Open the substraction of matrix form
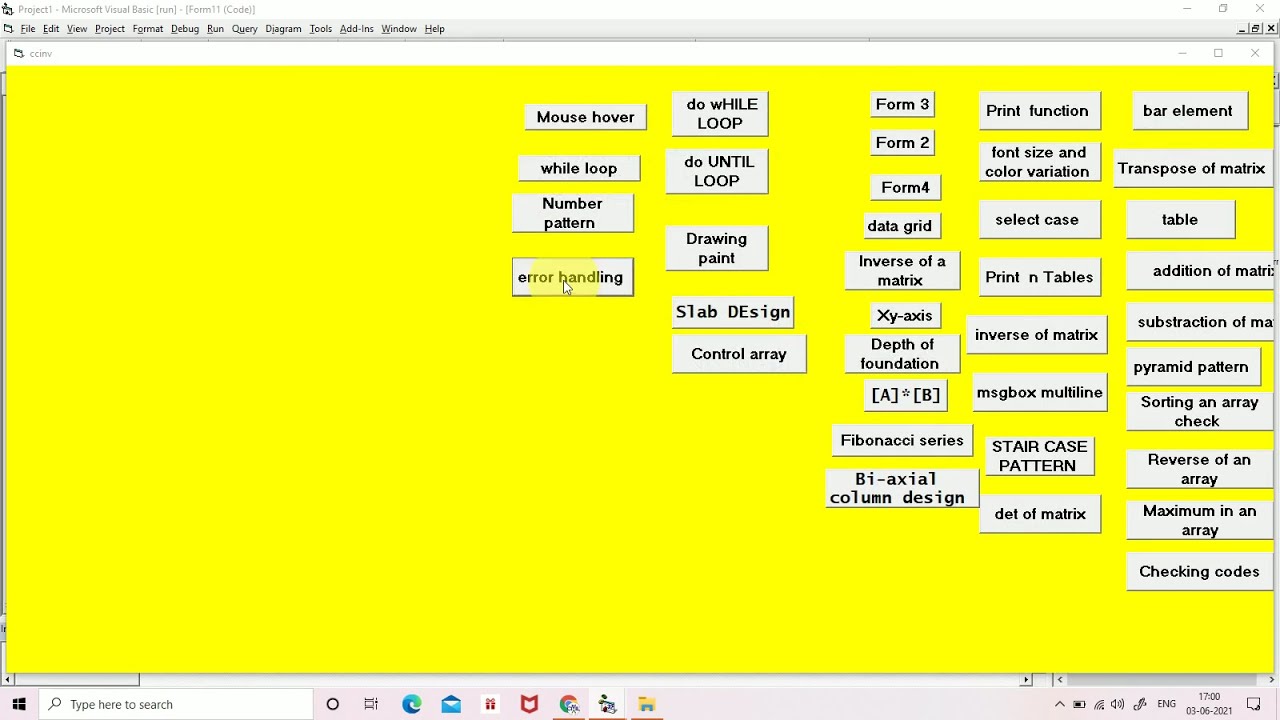Screen dimensions: 1280x720 click(x=1200, y=322)
